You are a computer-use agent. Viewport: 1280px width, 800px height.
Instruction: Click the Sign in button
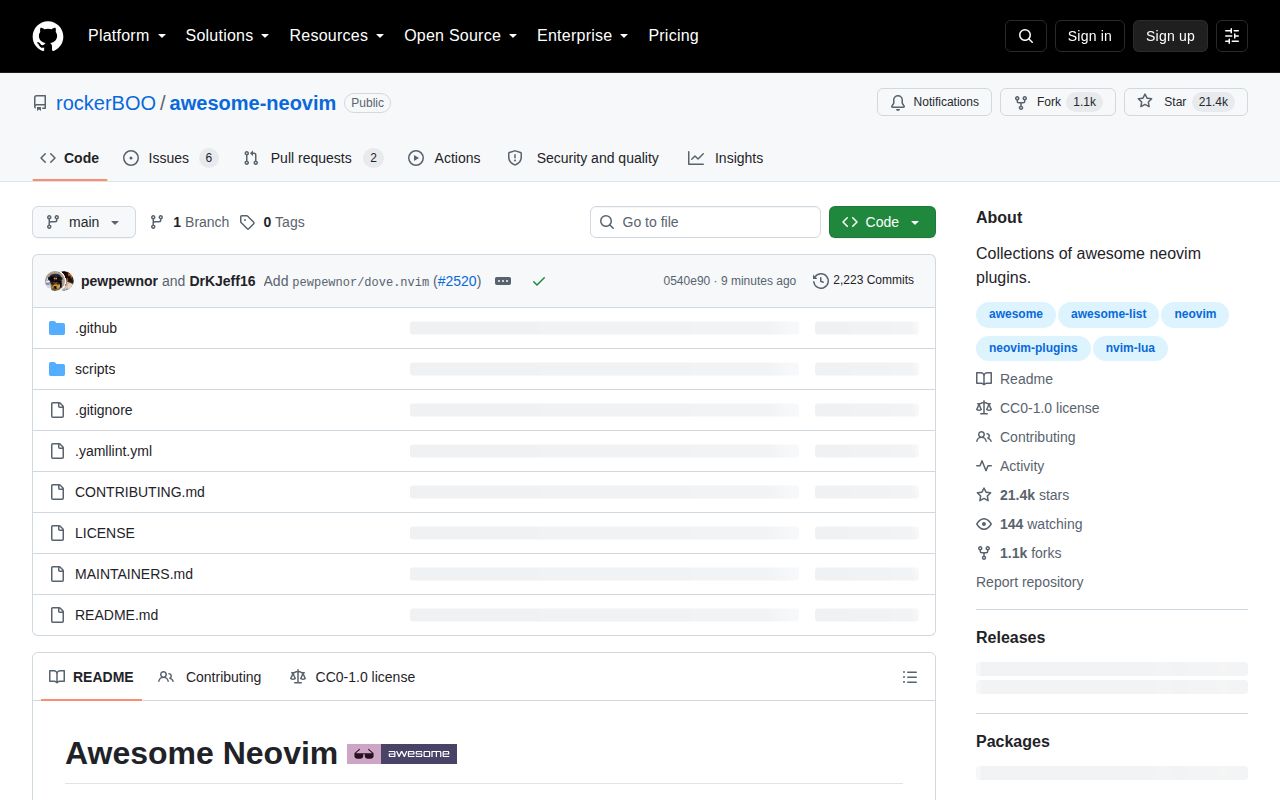[x=1089, y=36]
